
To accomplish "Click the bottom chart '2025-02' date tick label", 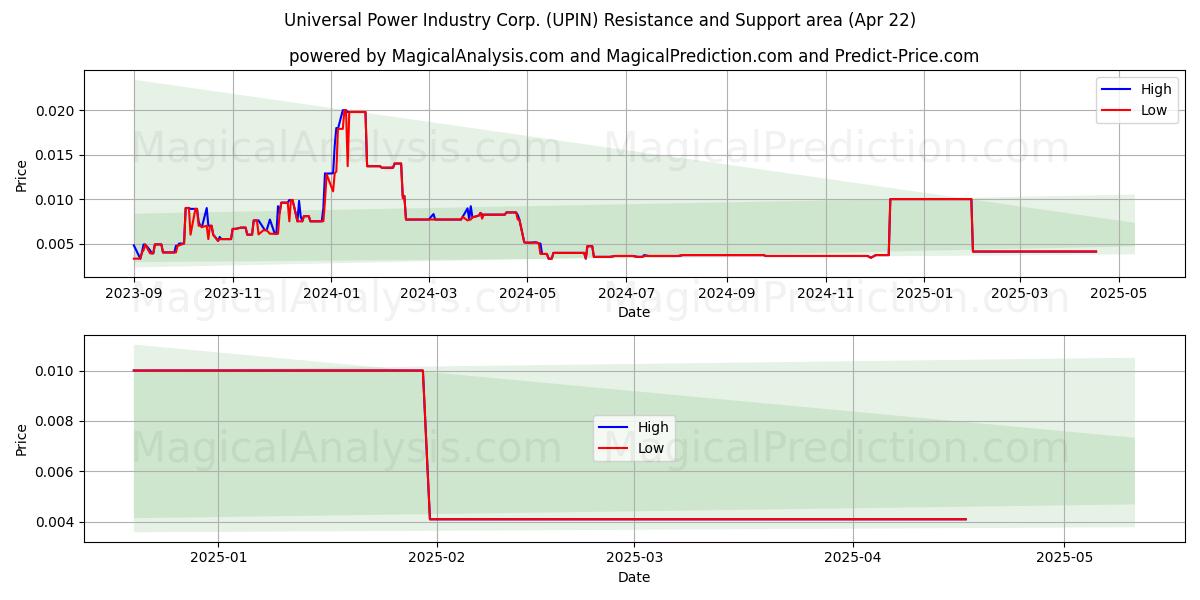I will pos(438,559).
